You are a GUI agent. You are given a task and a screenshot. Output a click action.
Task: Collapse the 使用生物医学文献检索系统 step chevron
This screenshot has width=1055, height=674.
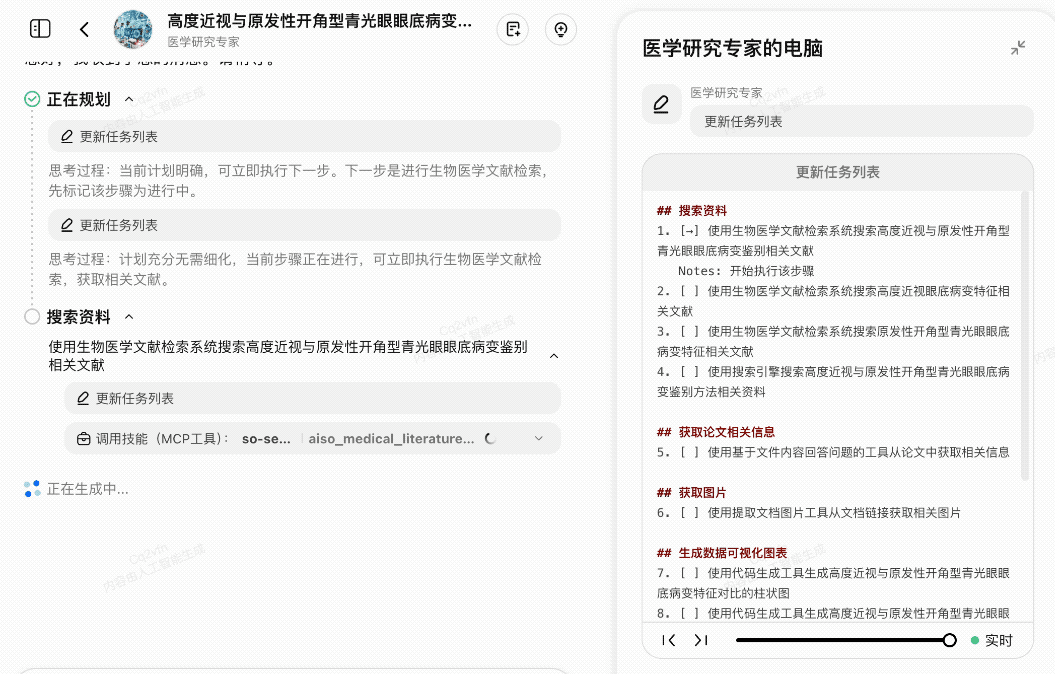click(x=554, y=356)
